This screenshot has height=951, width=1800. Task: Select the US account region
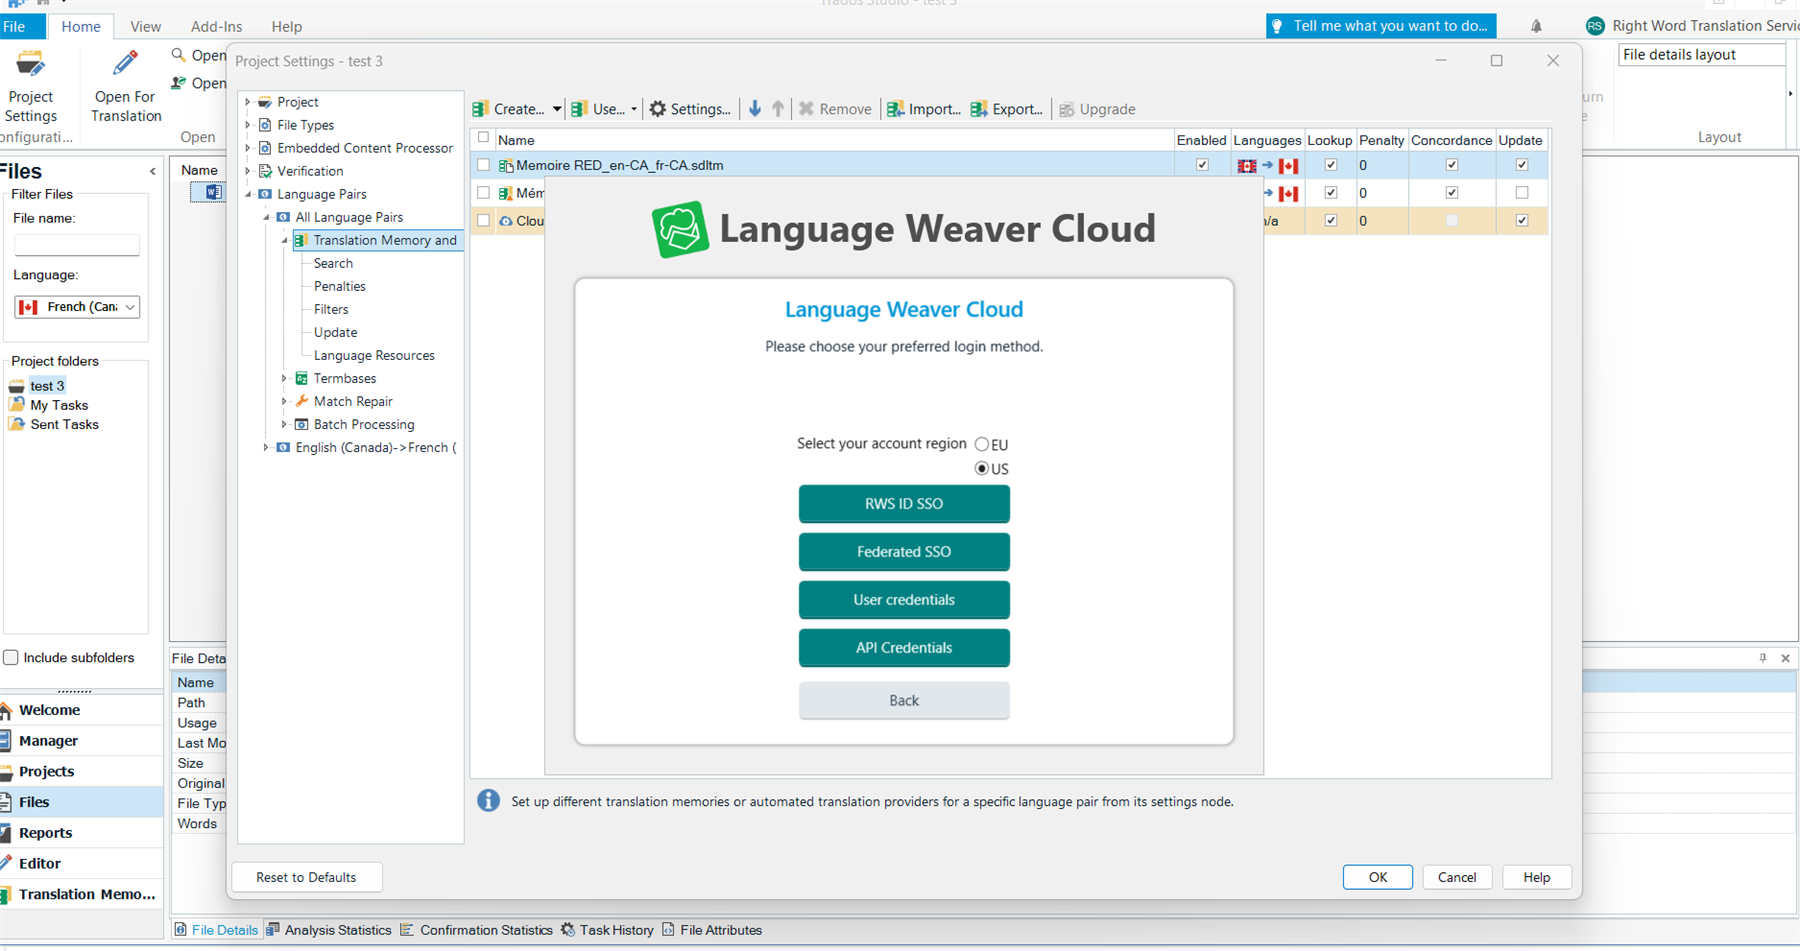981,468
